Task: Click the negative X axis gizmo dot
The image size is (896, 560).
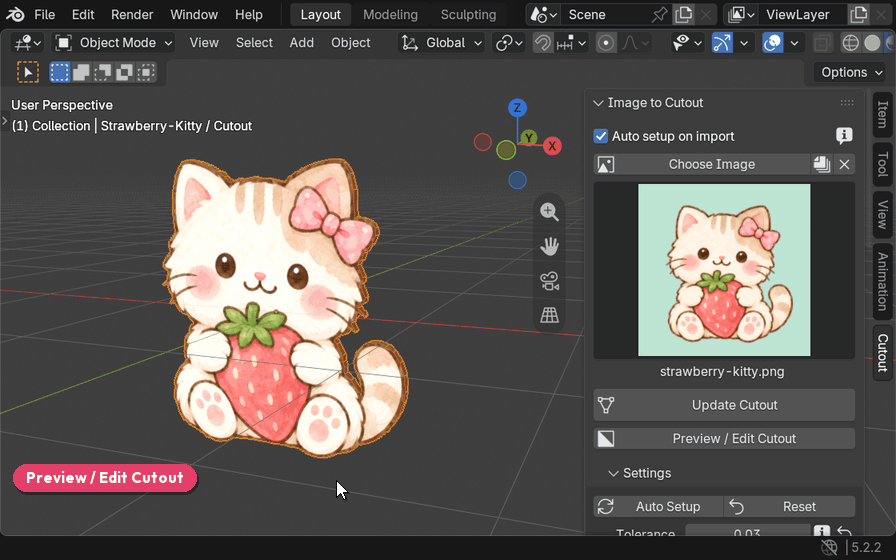Action: tap(483, 142)
